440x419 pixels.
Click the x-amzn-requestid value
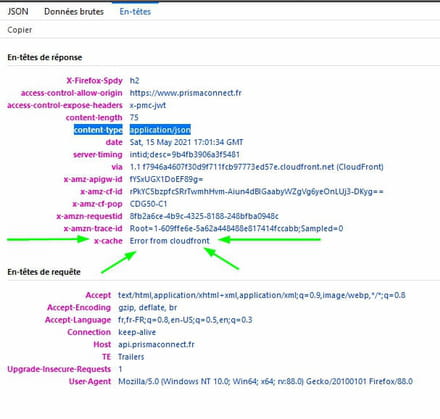204,216
